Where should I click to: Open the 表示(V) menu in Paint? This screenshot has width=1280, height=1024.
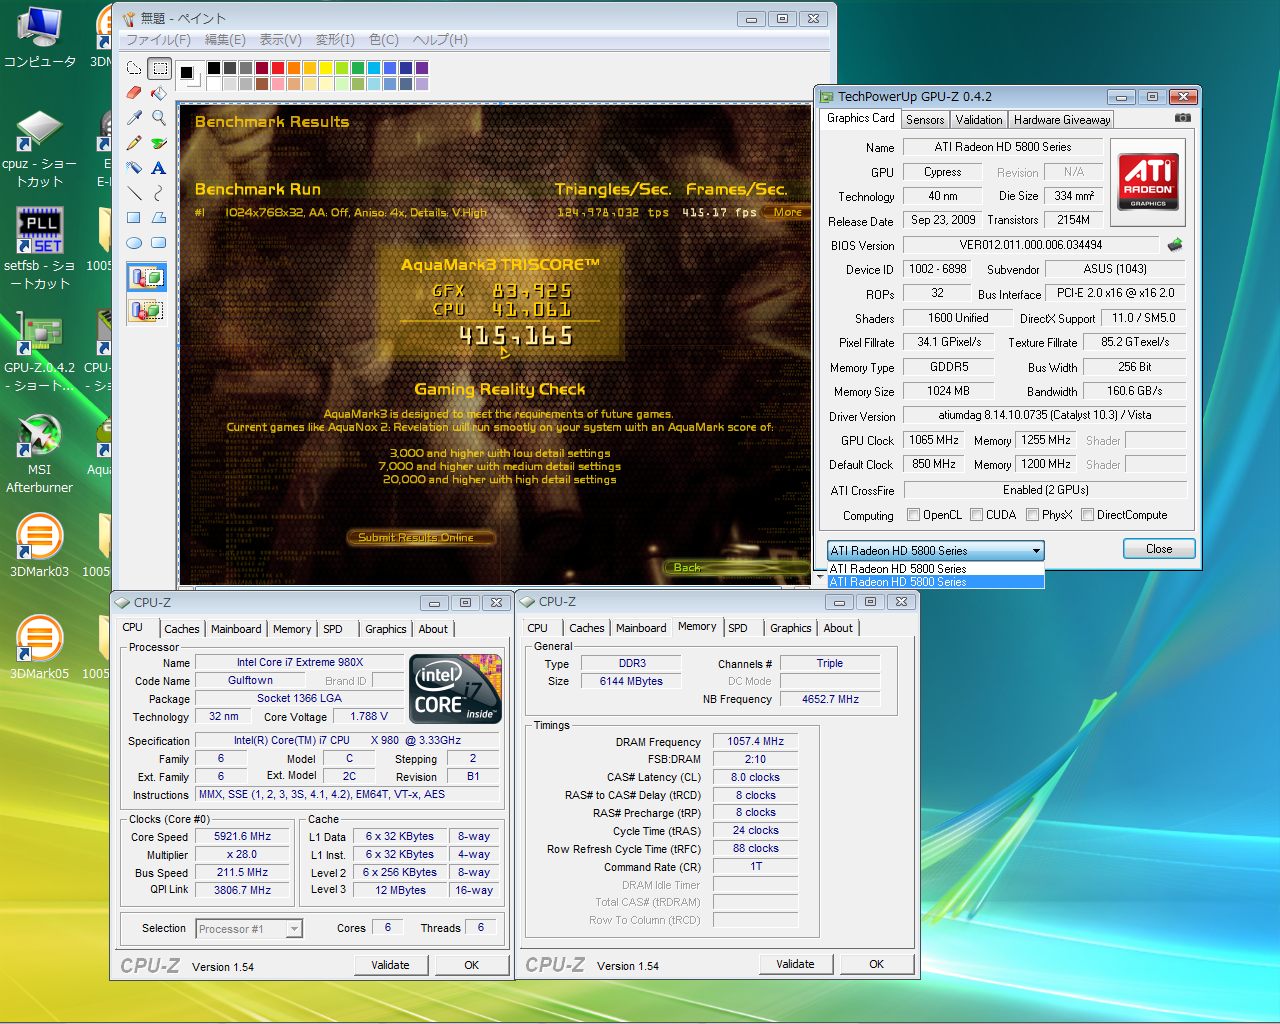click(280, 40)
